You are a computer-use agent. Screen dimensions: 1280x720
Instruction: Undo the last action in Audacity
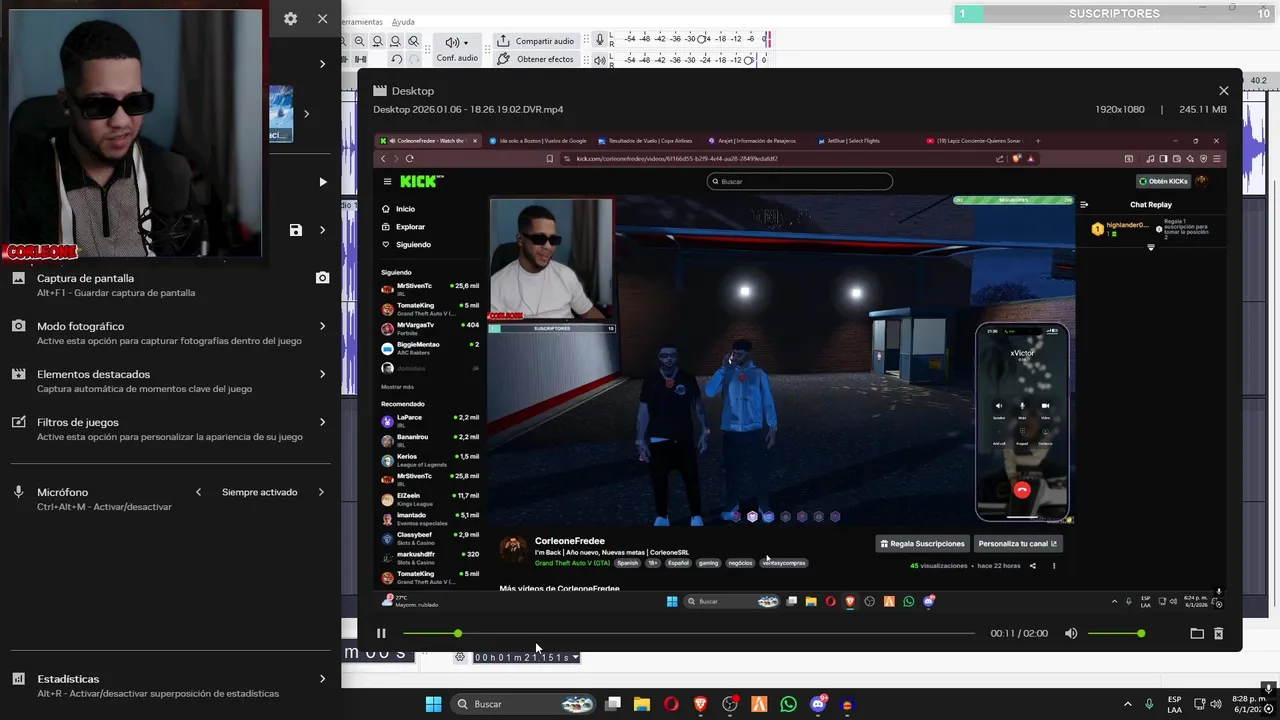396,59
